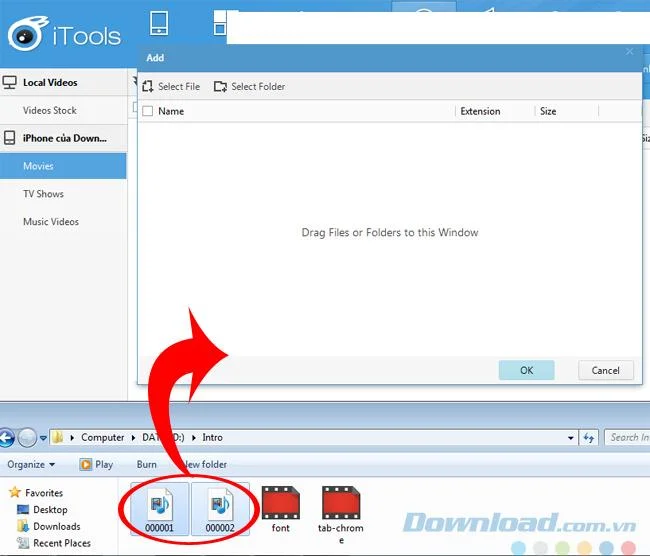Viewport: 650px width, 556px height.
Task: Select the 000001 media file
Action: tap(160, 509)
